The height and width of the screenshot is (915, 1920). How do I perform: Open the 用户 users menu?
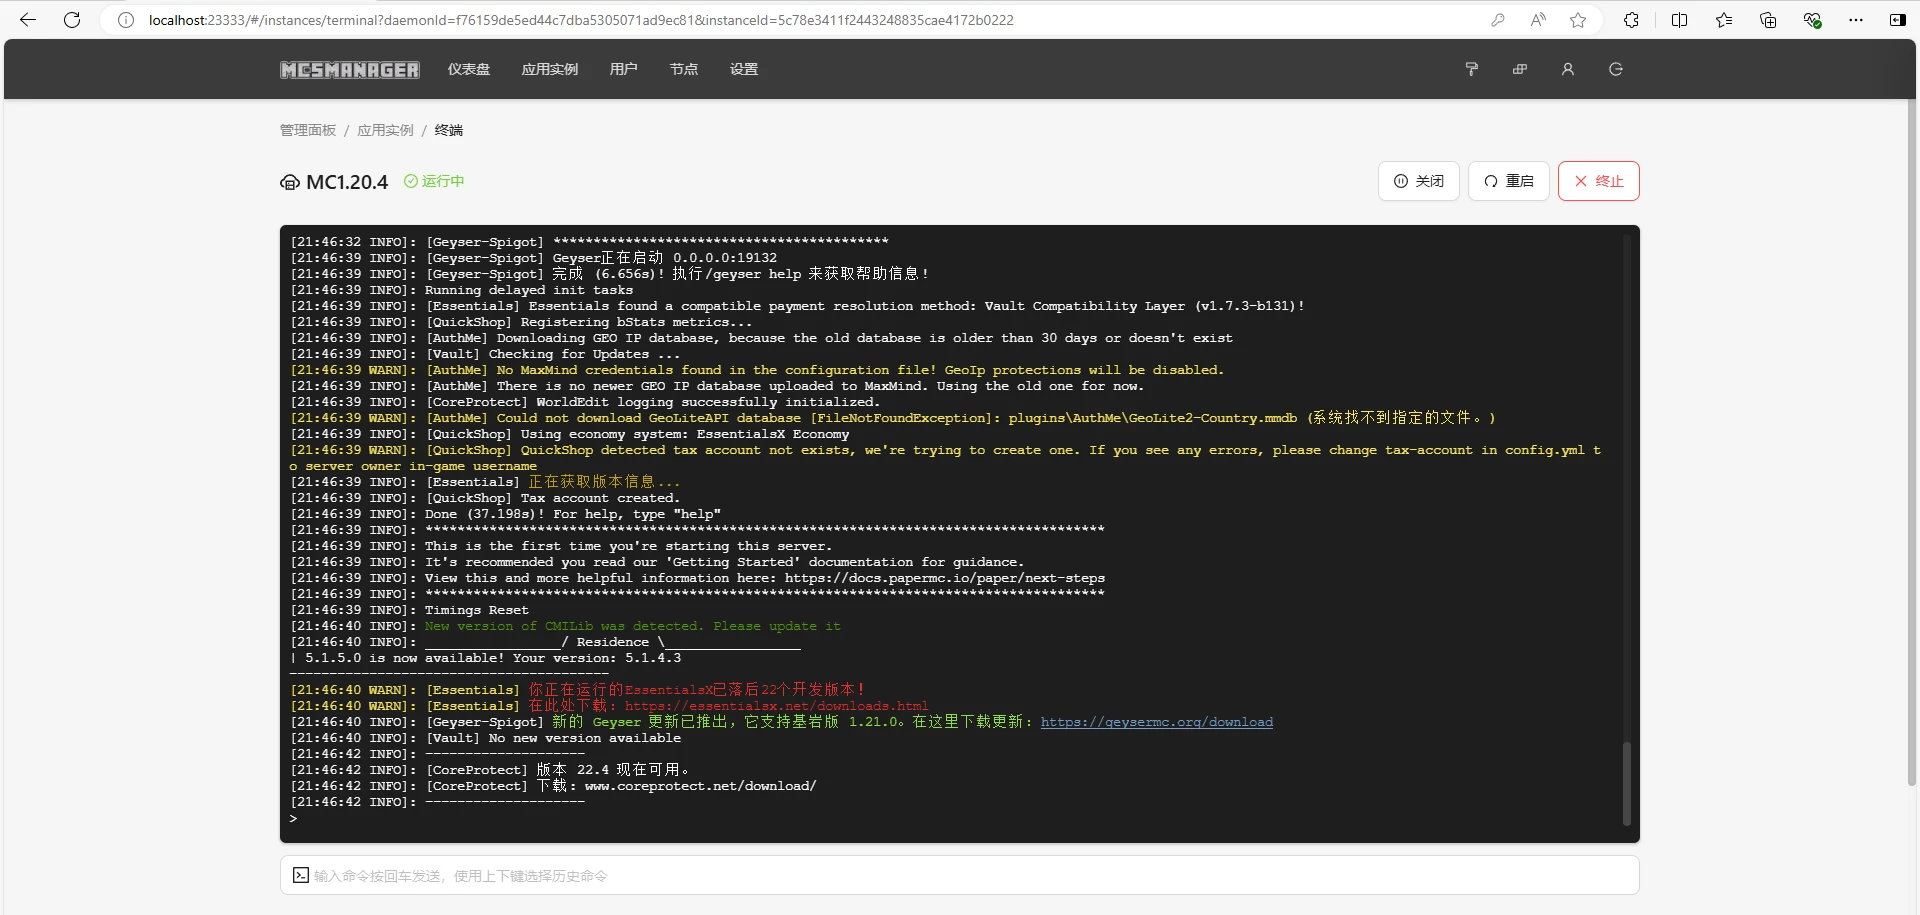(623, 69)
